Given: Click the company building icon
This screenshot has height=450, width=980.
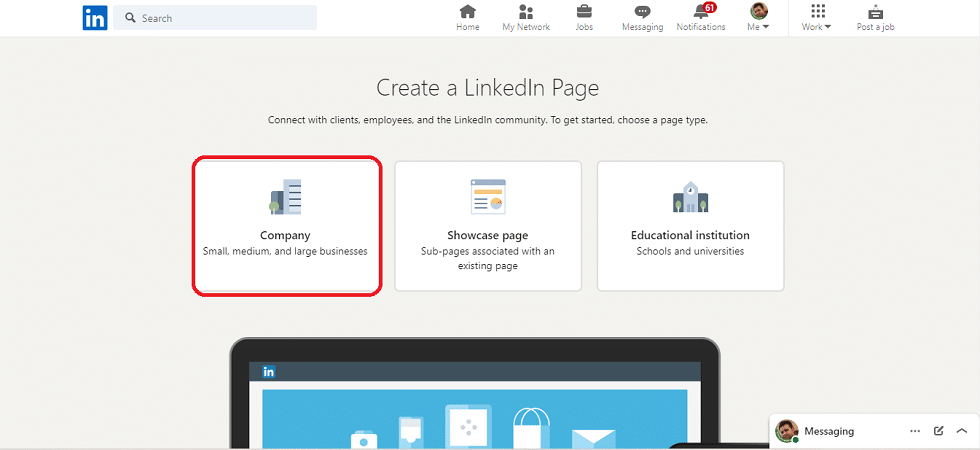Looking at the screenshot, I should tap(285, 197).
